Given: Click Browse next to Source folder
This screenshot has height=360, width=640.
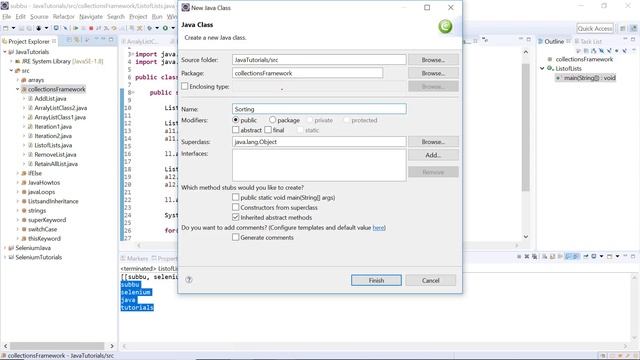Looking at the screenshot, I should pyautogui.click(x=433, y=60).
